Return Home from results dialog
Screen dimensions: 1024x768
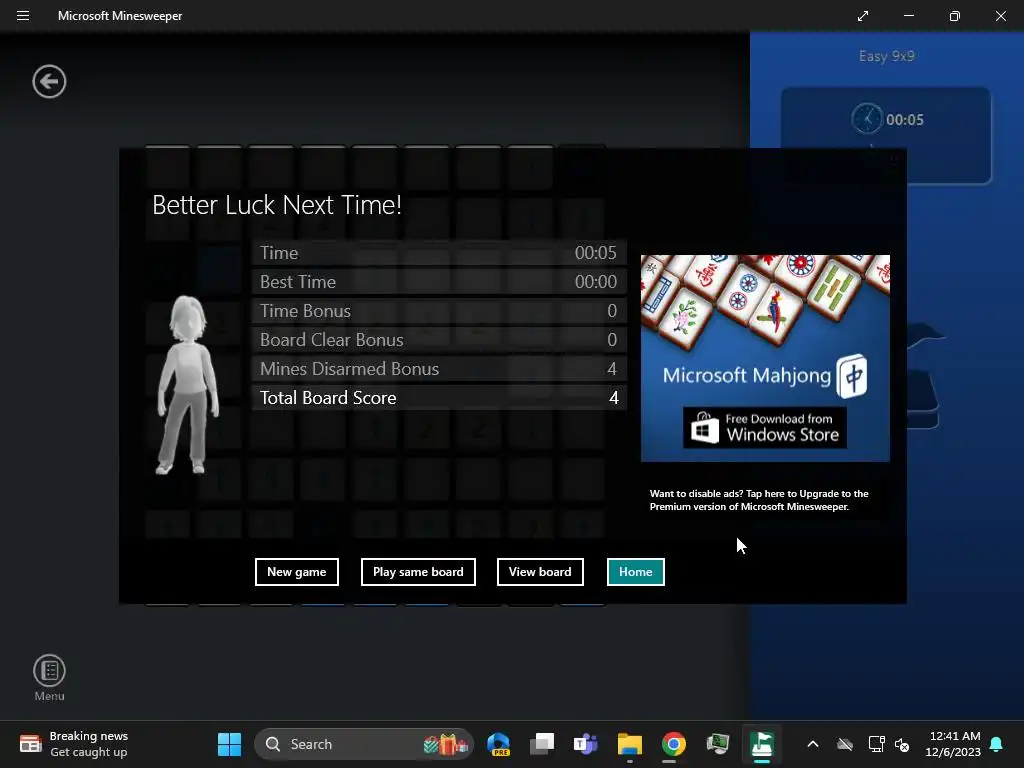[635, 572]
